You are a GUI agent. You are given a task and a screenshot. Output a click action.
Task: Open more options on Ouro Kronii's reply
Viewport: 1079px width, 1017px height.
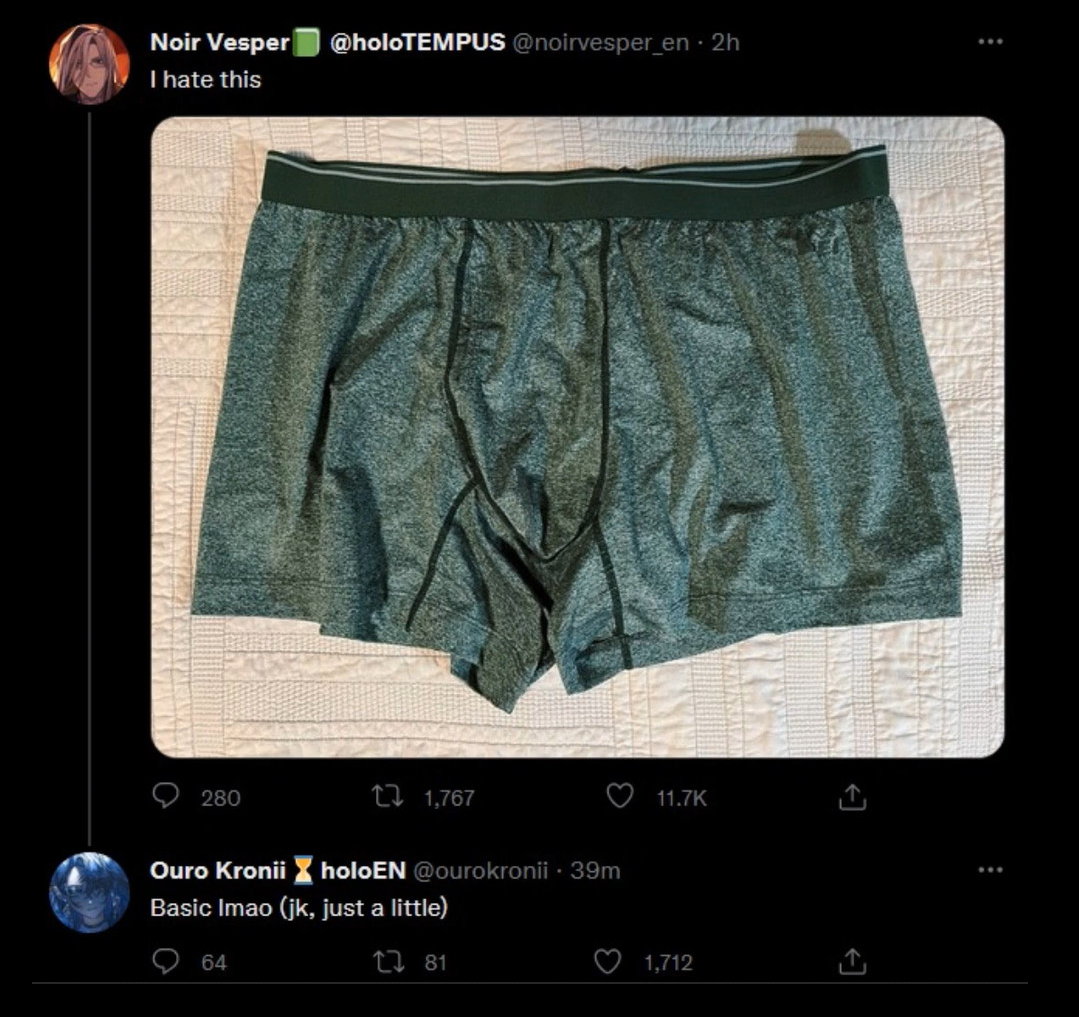coord(990,870)
